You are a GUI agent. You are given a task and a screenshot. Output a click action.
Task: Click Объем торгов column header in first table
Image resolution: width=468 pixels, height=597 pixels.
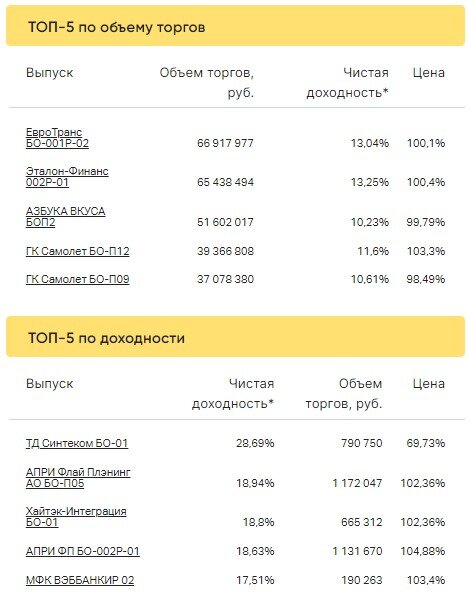pos(207,82)
